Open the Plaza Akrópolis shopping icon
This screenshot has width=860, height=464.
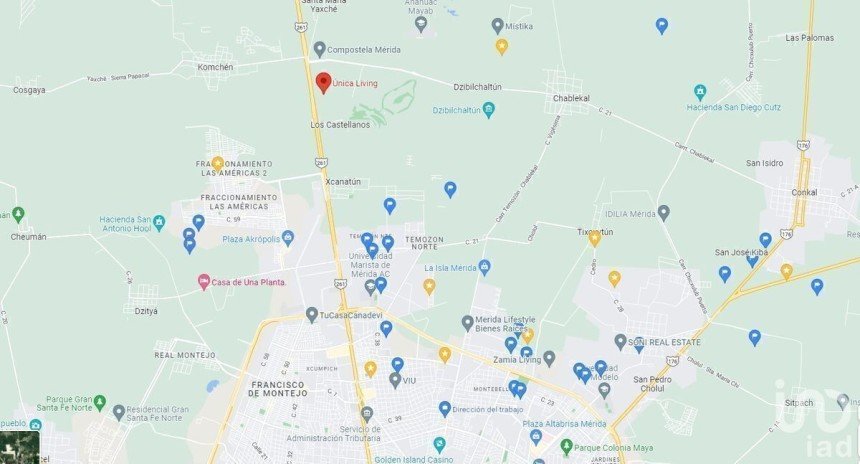click(x=288, y=238)
